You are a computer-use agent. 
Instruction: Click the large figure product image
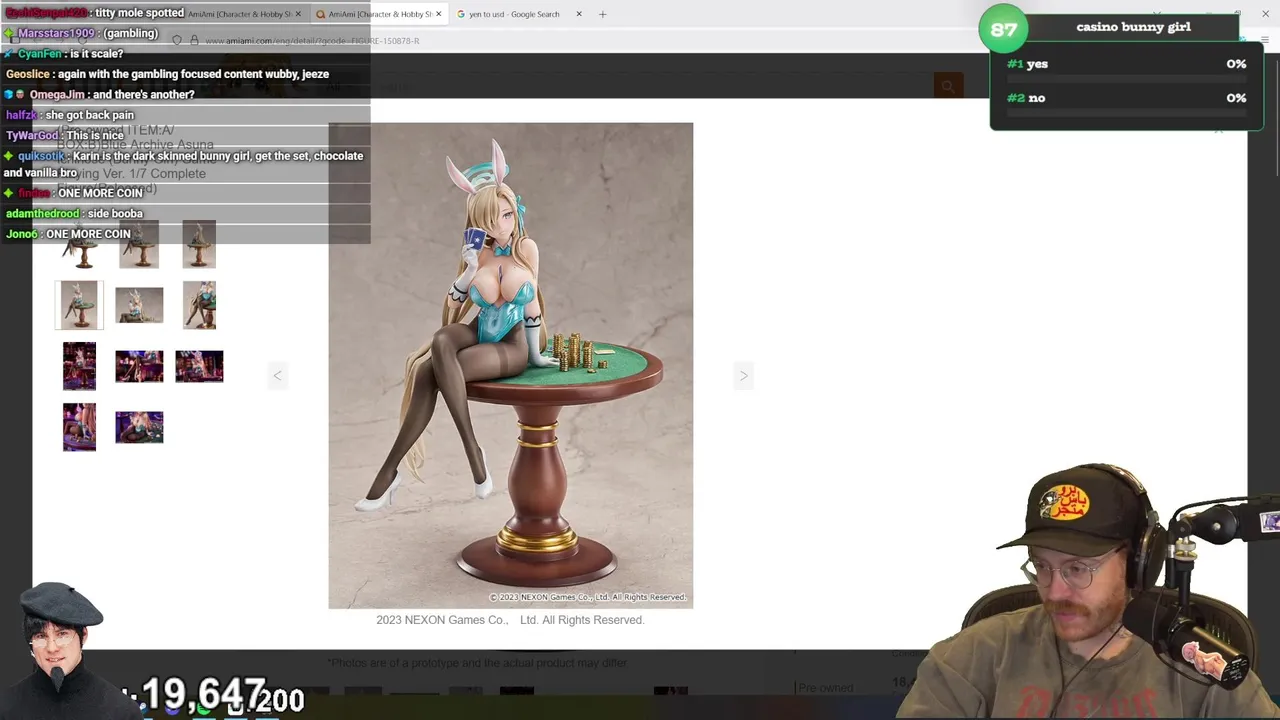click(510, 365)
